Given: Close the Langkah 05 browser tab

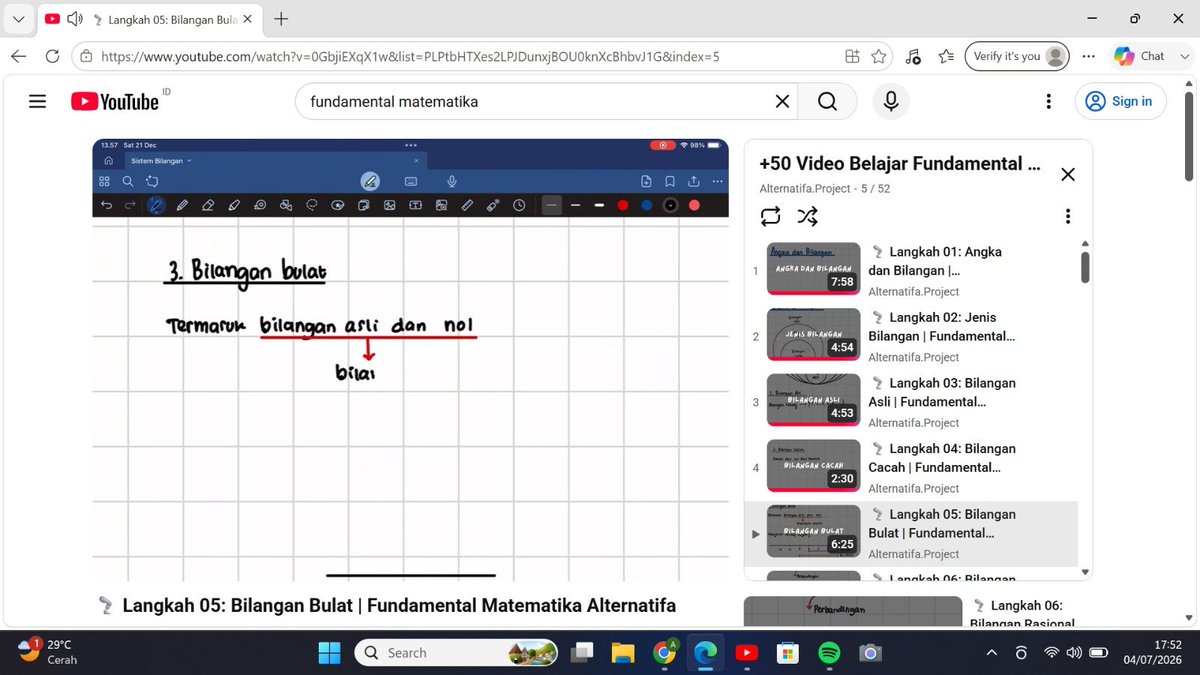Looking at the screenshot, I should click(x=248, y=19).
